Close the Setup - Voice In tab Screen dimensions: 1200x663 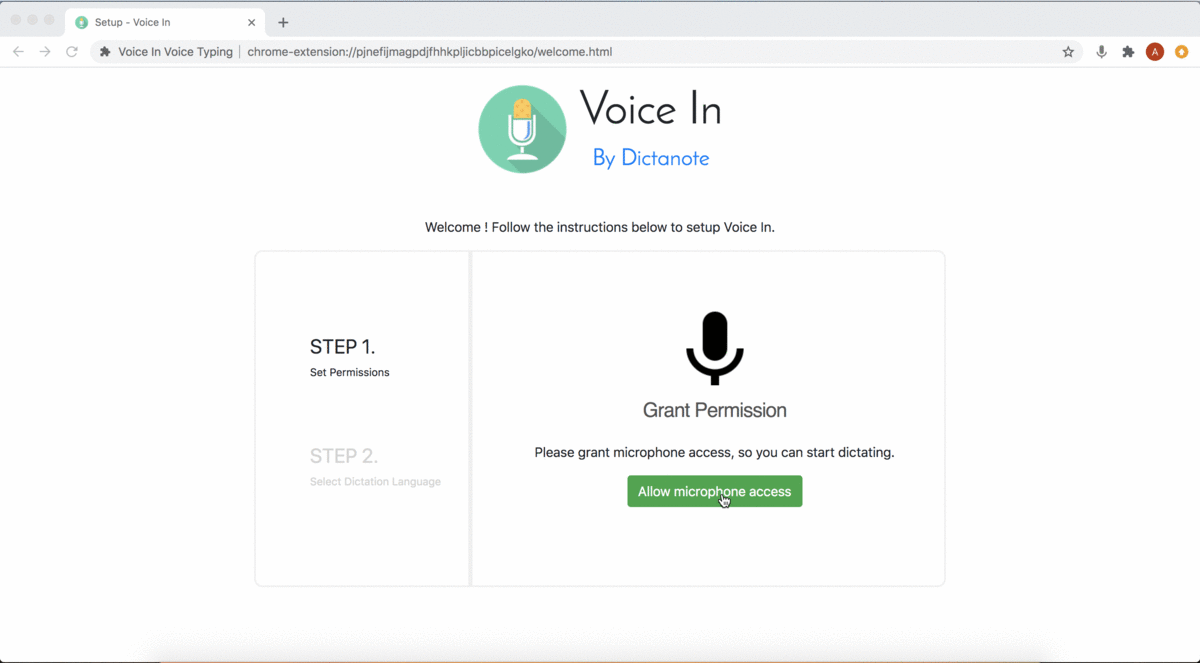(252, 22)
